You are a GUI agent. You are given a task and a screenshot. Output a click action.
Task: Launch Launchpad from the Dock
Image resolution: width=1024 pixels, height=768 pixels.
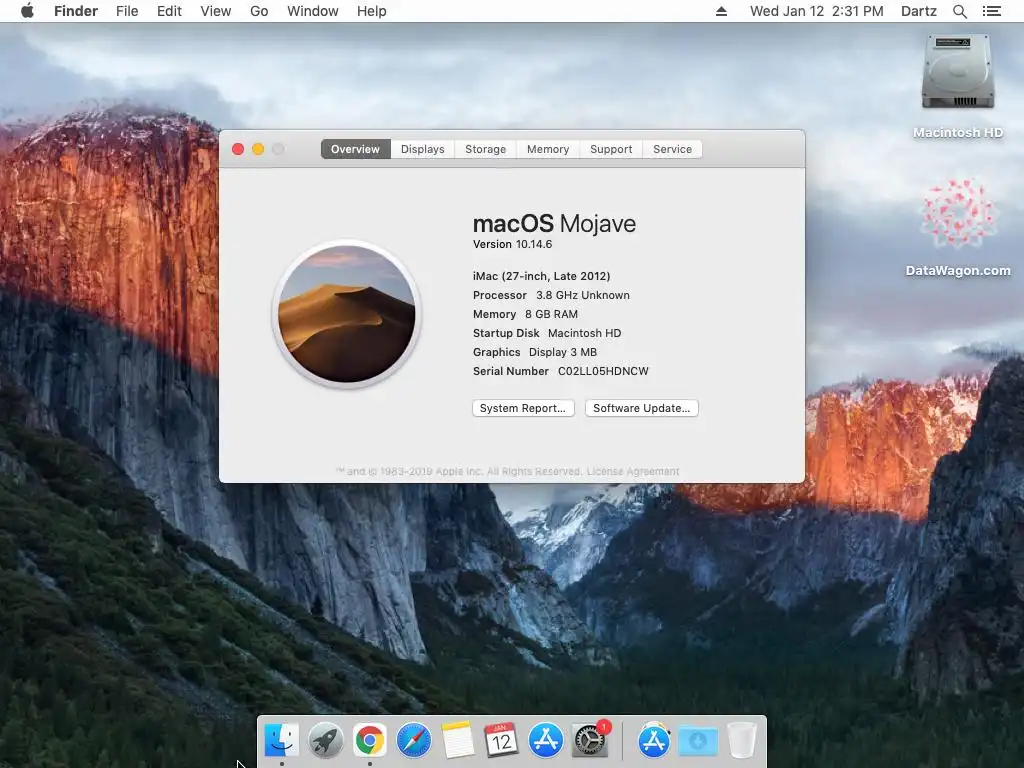click(325, 740)
